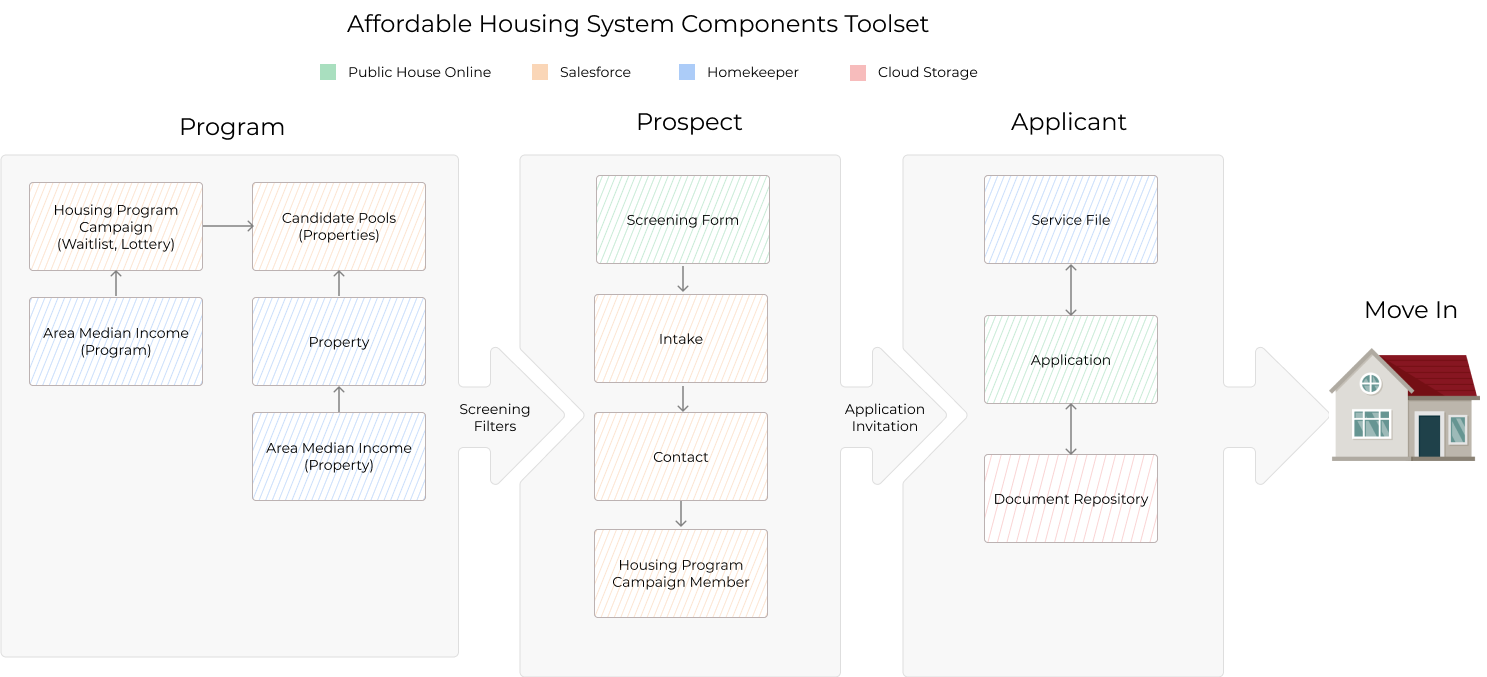Select the Contact box
This screenshot has width=1487, height=677.
681,456
